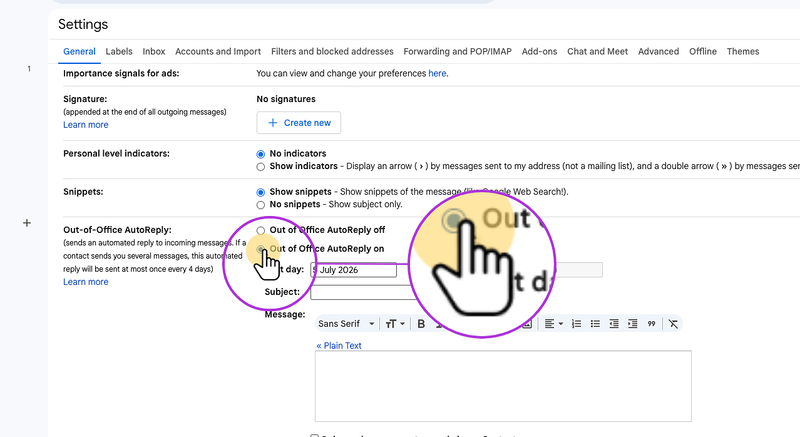
Task: Click the First day field showing July 2026
Action: pyautogui.click(x=354, y=270)
